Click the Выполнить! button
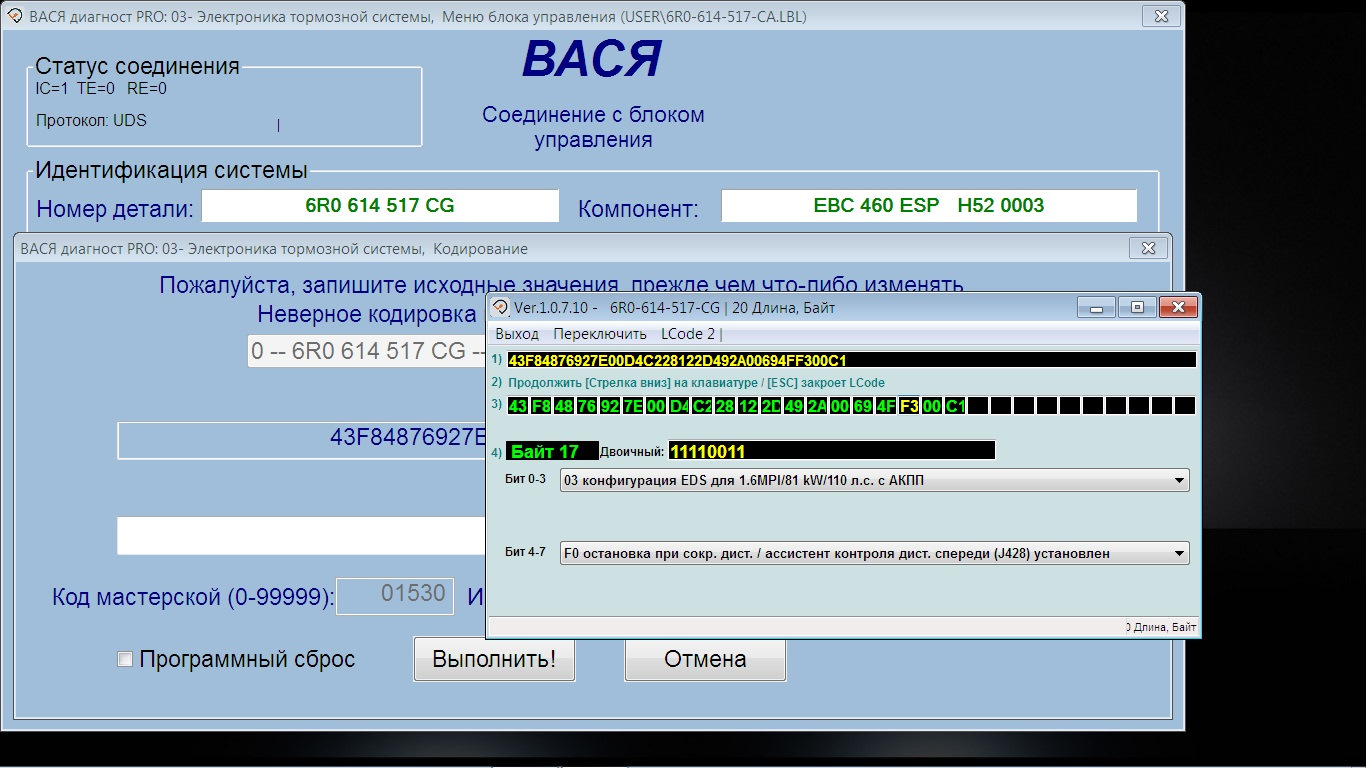Image resolution: width=1366 pixels, height=768 pixels. 494,660
